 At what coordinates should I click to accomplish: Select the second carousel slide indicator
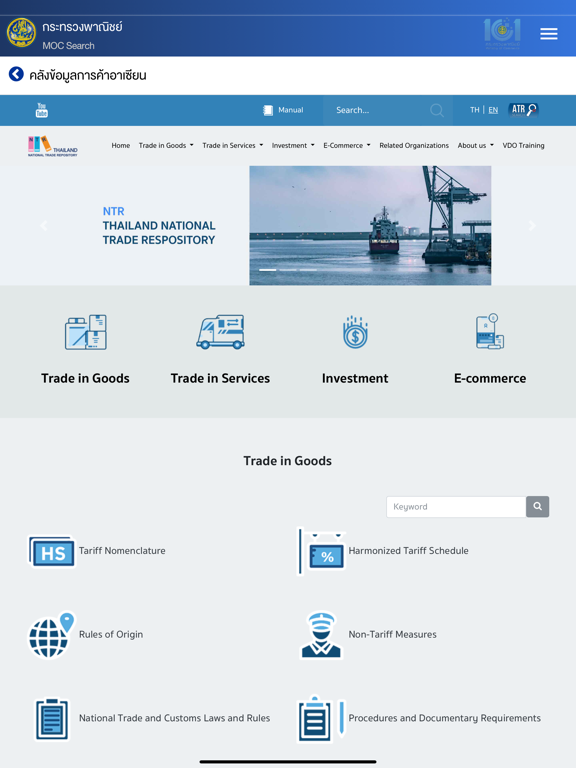click(x=288, y=270)
